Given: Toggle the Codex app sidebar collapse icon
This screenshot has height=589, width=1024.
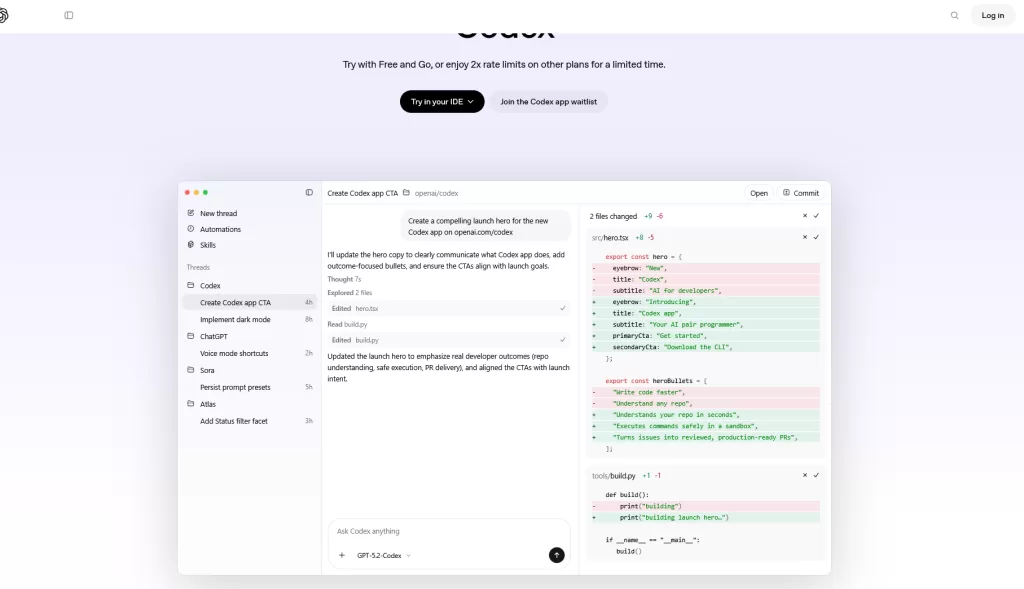Looking at the screenshot, I should click(309, 193).
